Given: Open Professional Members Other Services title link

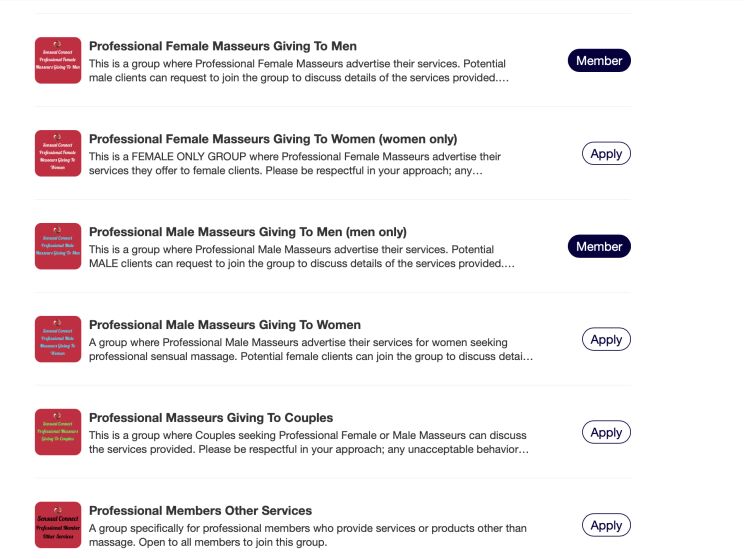Looking at the screenshot, I should pos(200,511).
